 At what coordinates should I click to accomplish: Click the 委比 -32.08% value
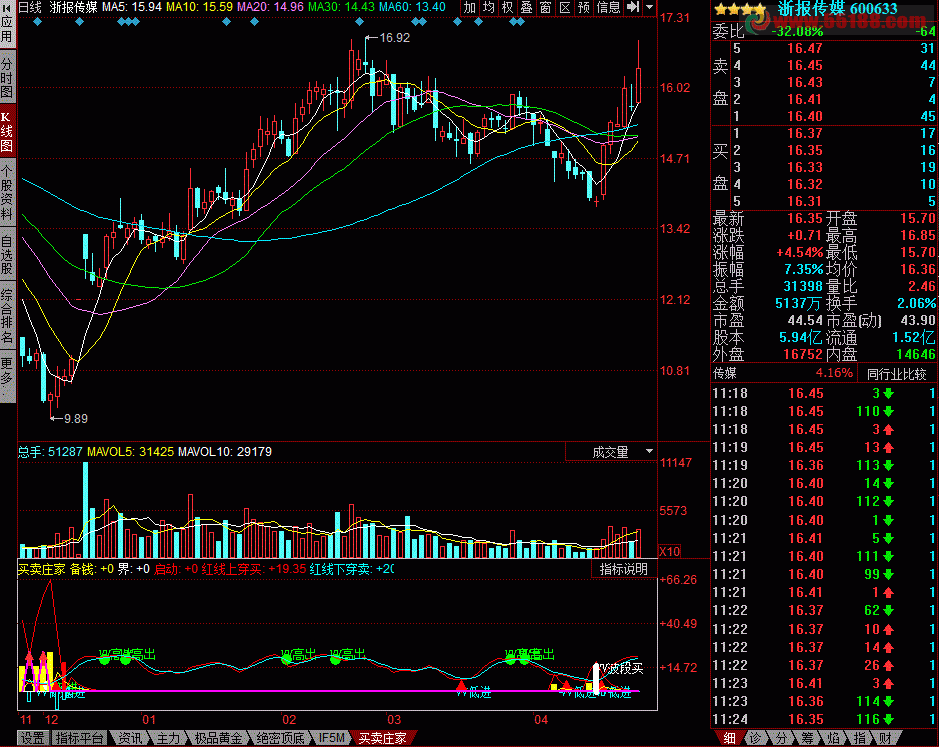click(x=797, y=31)
